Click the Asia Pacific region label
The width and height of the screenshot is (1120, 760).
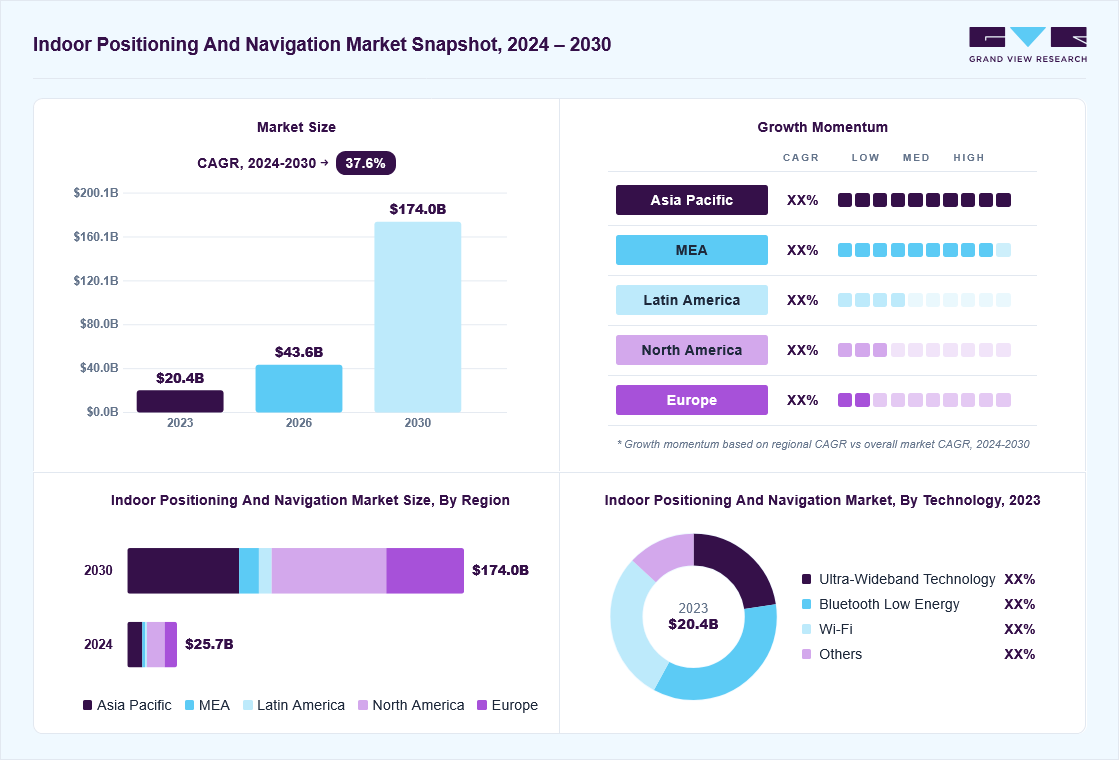691,200
